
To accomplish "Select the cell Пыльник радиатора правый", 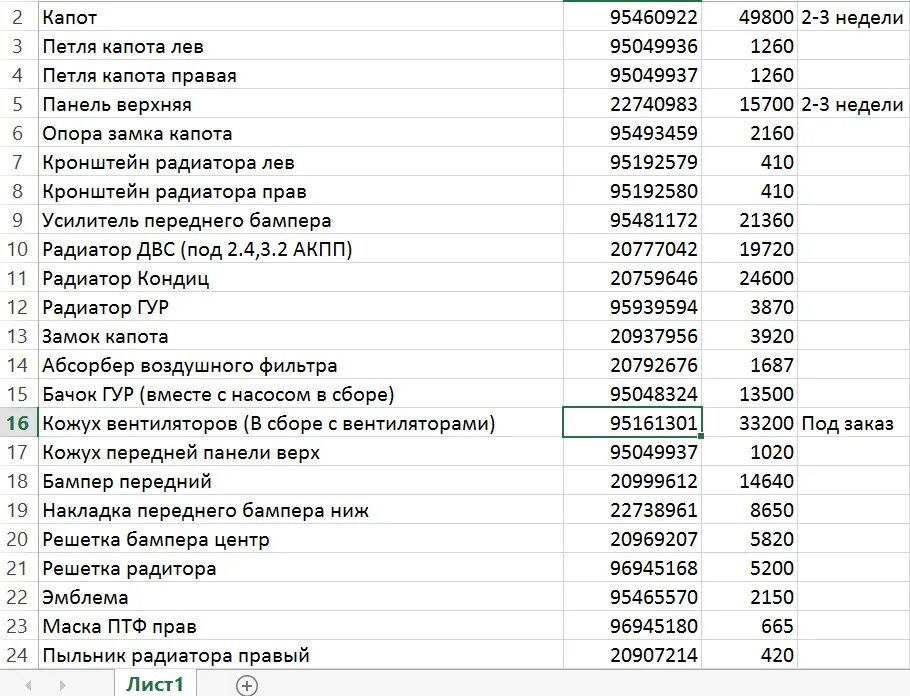I will (301, 655).
